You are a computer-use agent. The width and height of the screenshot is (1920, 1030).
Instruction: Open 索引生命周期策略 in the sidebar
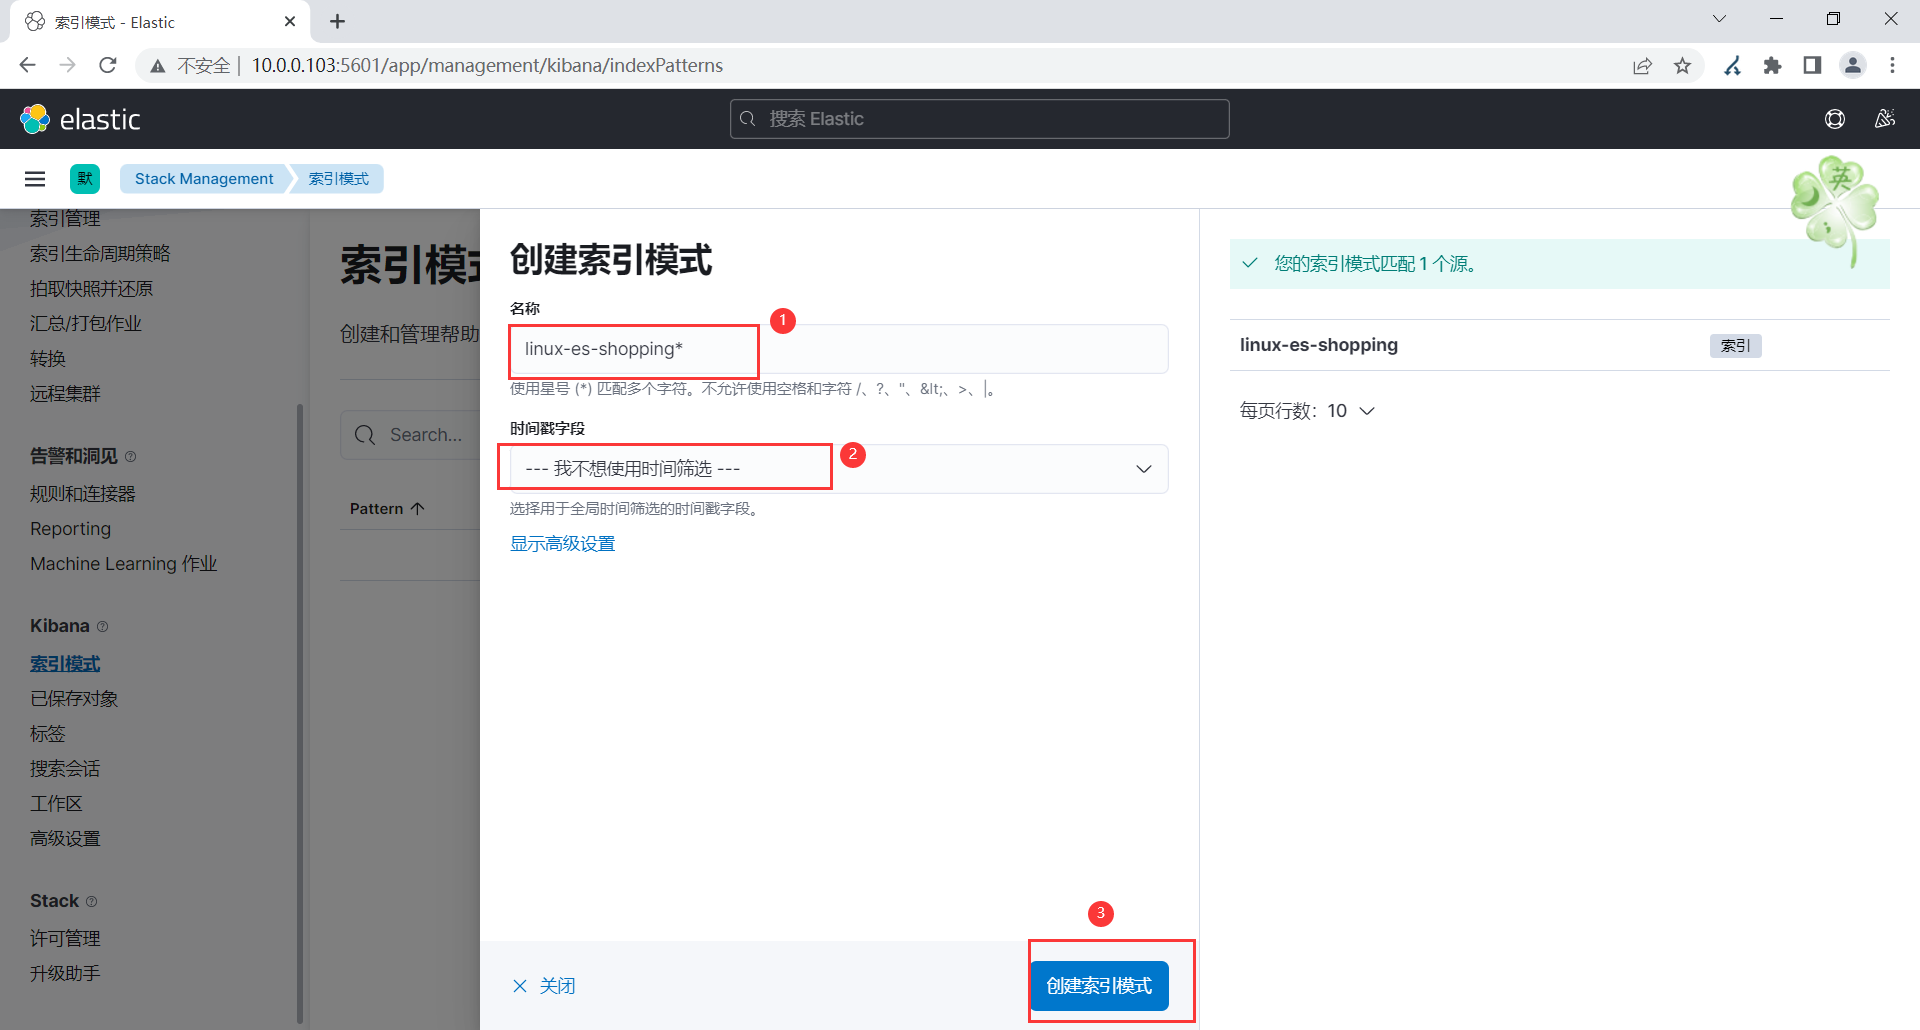(x=100, y=254)
